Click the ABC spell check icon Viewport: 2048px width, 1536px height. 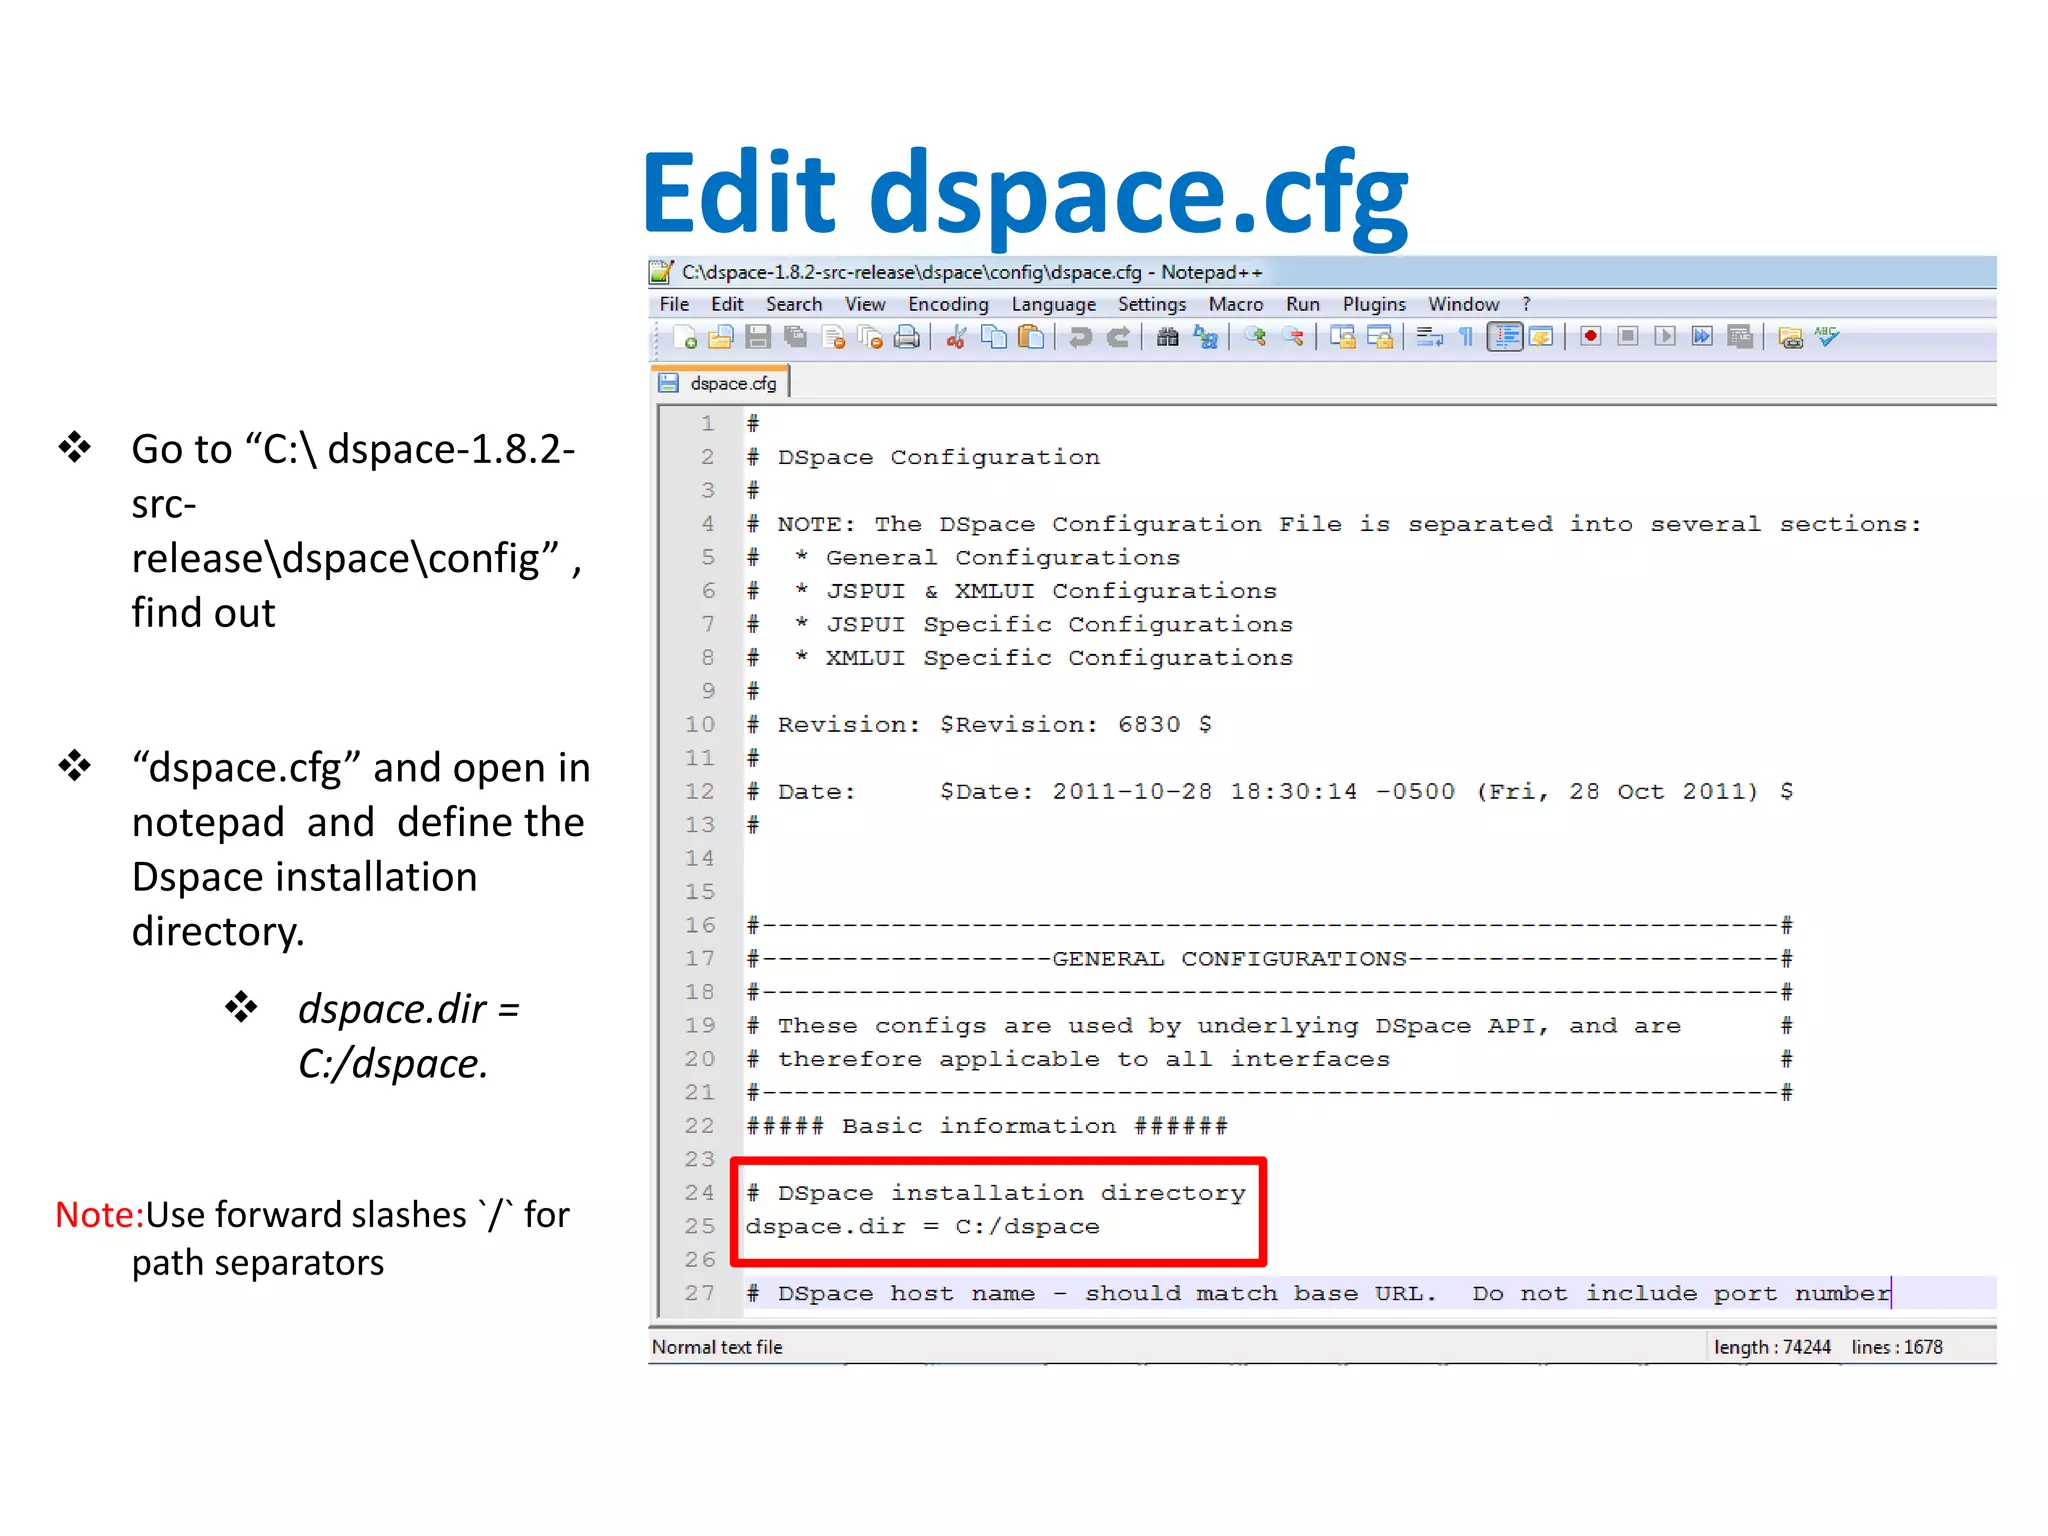tap(1827, 337)
